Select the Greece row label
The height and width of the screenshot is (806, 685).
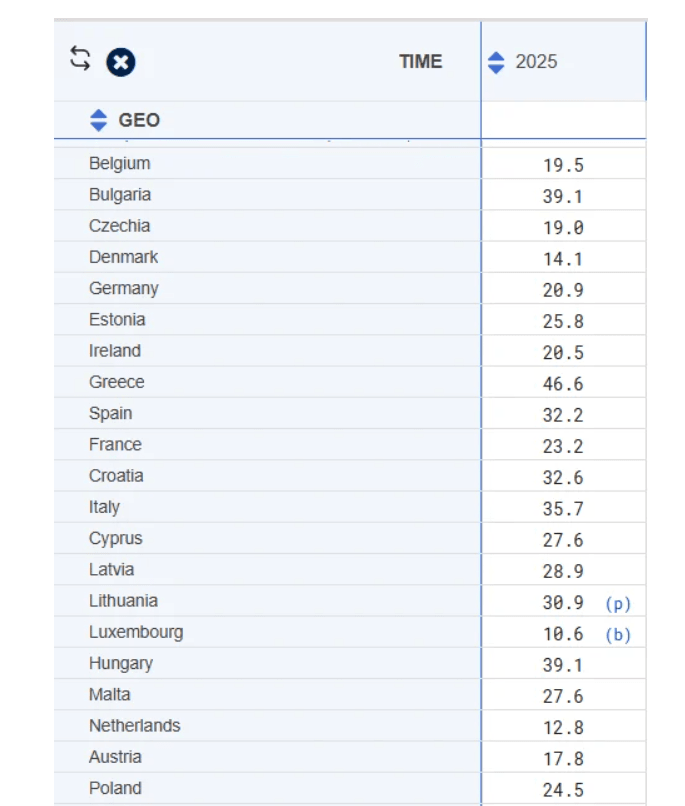[x=117, y=382]
